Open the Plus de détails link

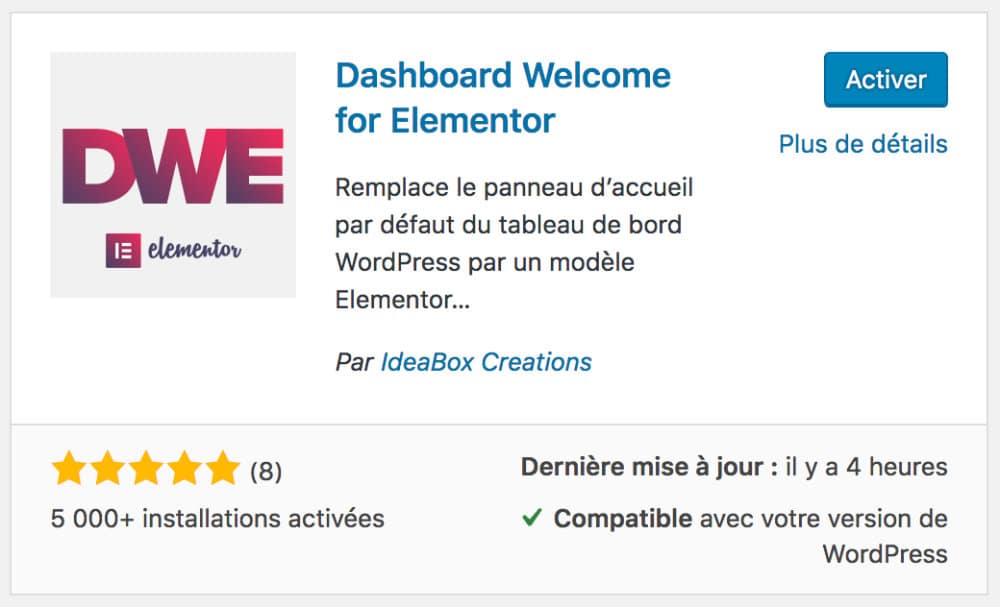tap(862, 144)
